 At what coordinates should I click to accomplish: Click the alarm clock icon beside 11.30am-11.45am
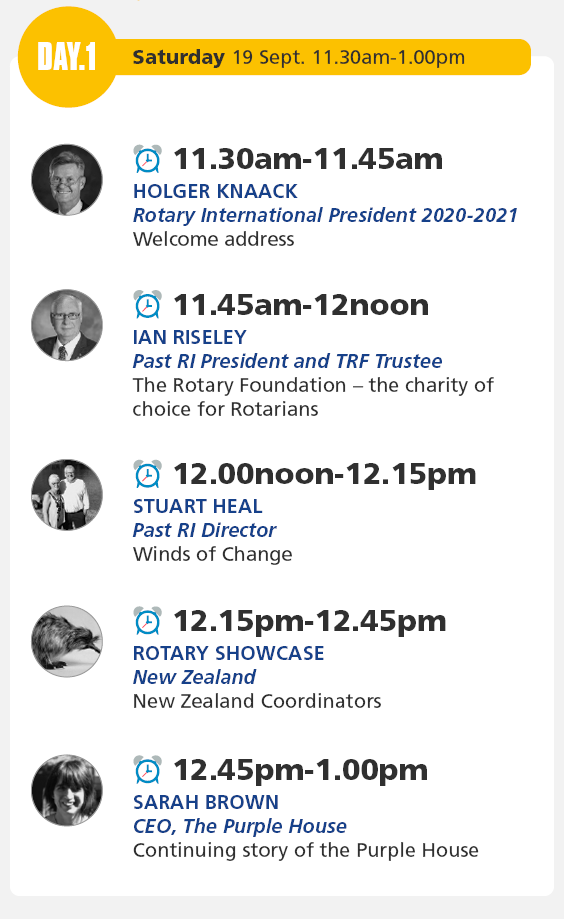point(147,159)
